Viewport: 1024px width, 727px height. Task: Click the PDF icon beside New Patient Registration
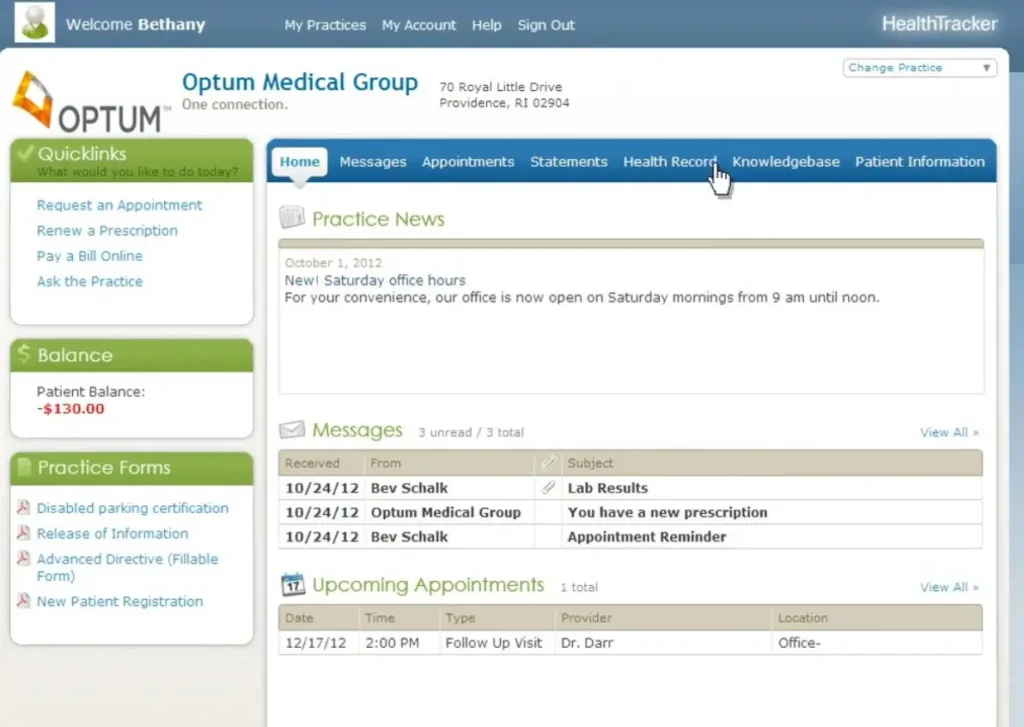point(26,601)
